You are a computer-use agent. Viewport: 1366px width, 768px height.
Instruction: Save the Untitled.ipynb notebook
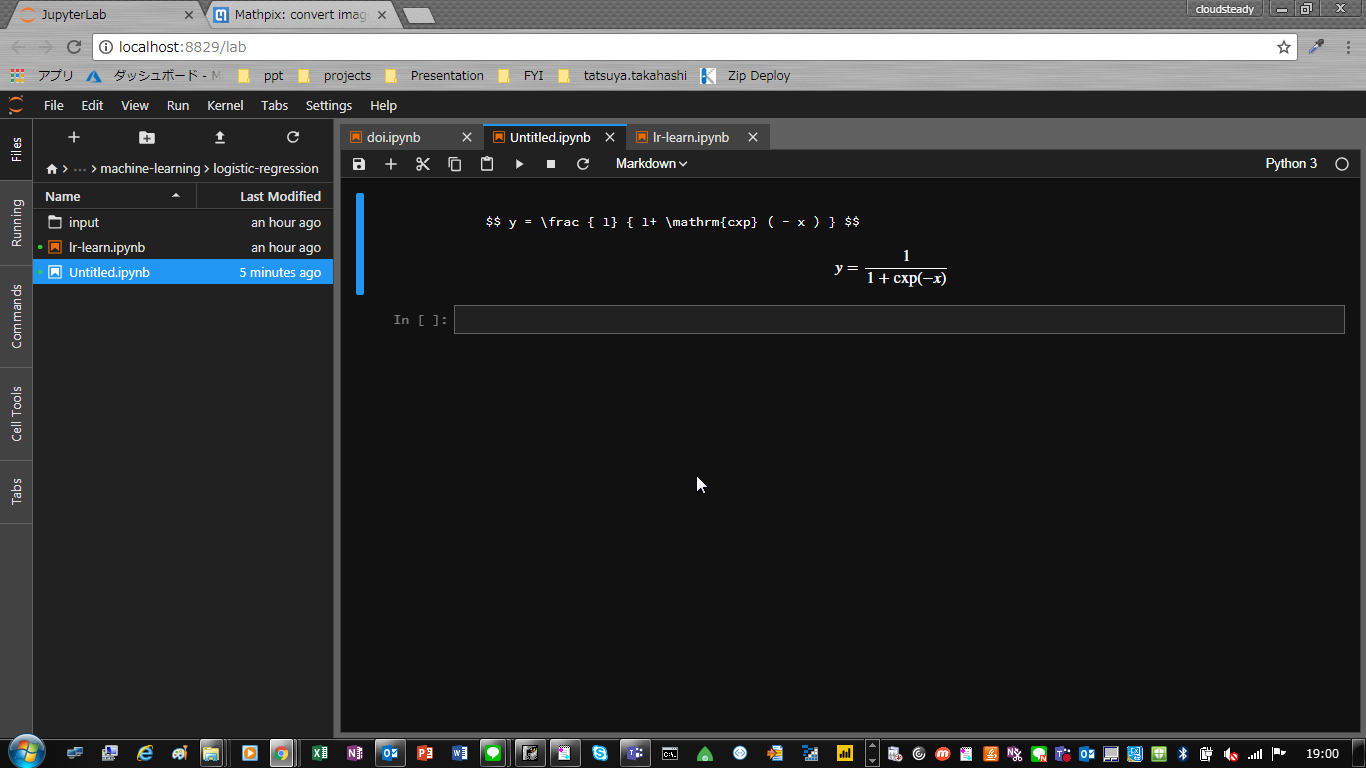(x=359, y=163)
